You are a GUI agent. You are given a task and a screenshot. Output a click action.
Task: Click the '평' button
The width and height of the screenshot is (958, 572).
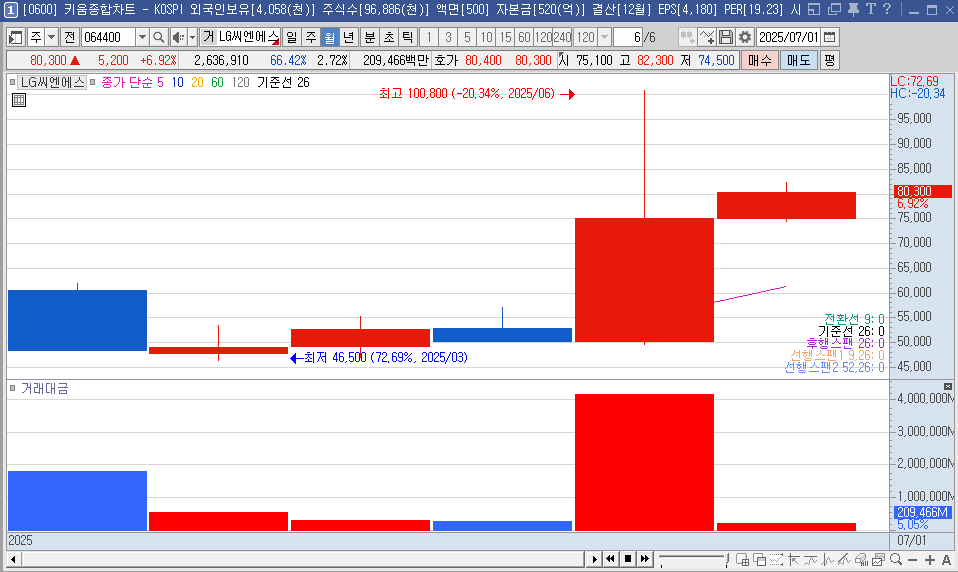click(x=829, y=60)
